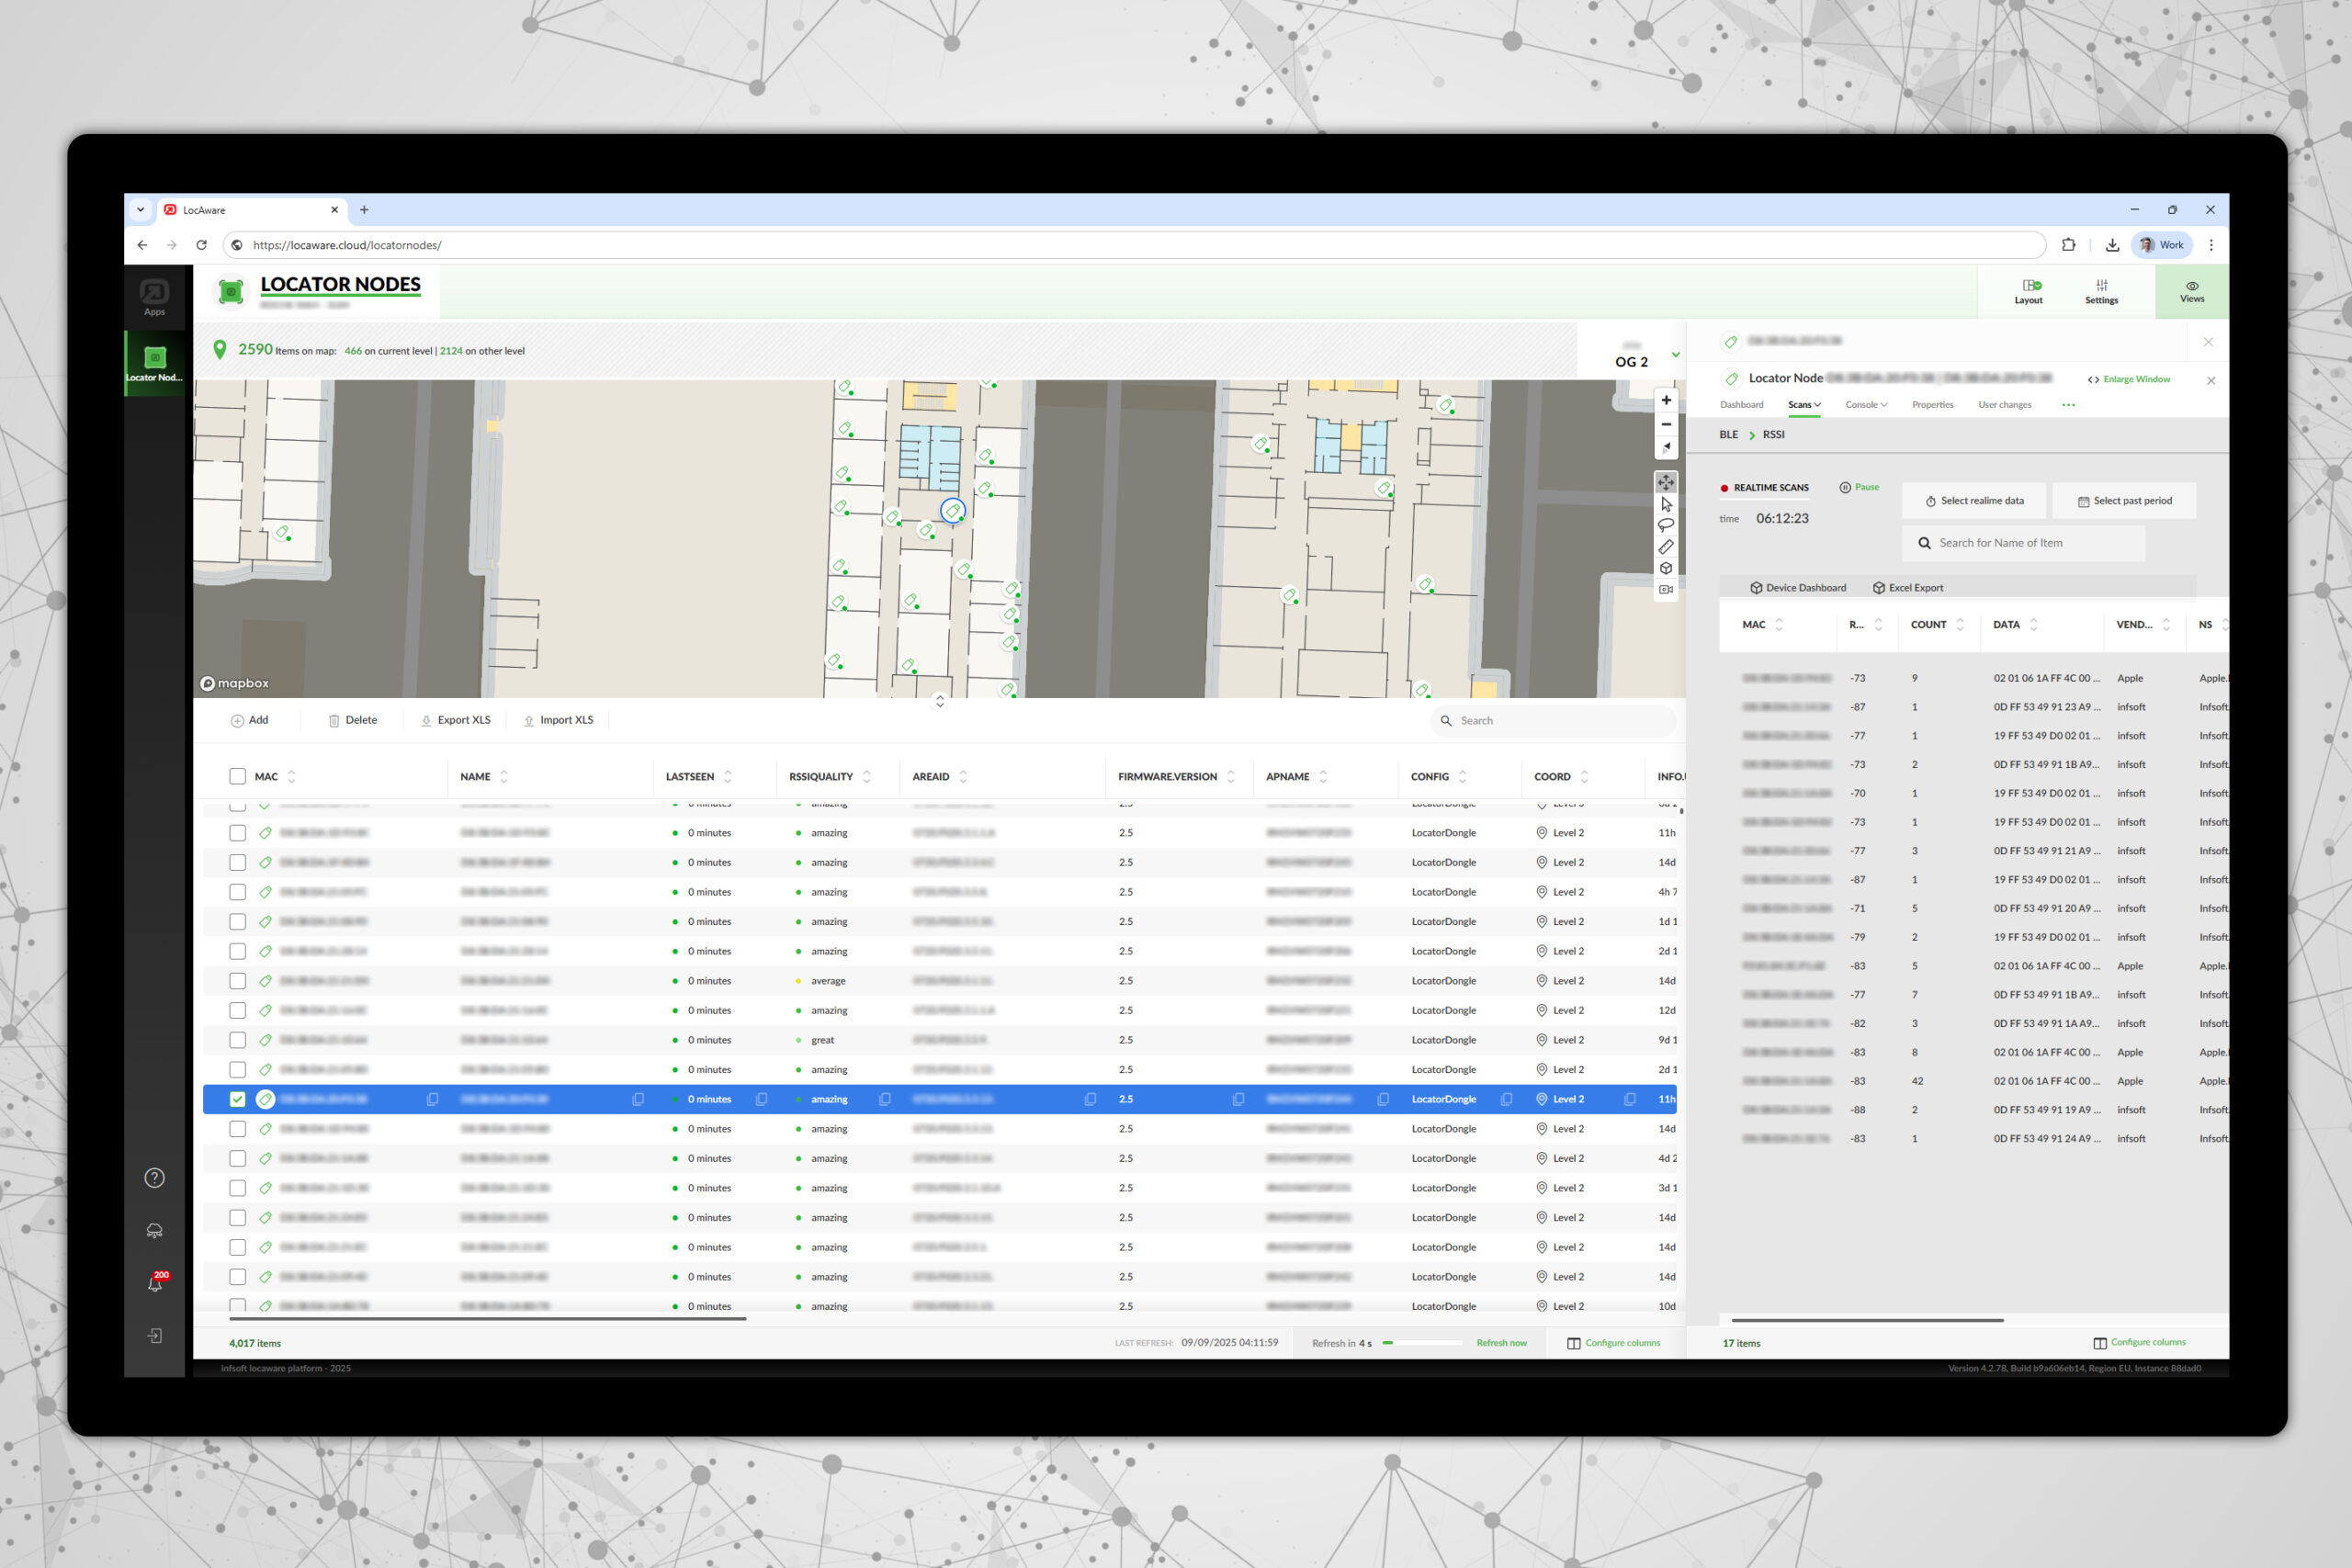Viewport: 2352px width, 1568px height.
Task: Zoom in on the map
Action: (x=1665, y=400)
